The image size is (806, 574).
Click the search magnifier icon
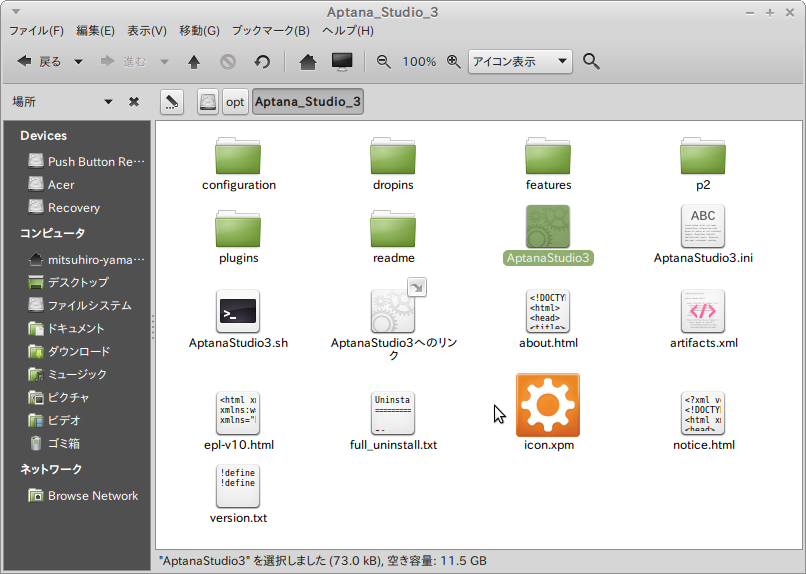point(591,62)
